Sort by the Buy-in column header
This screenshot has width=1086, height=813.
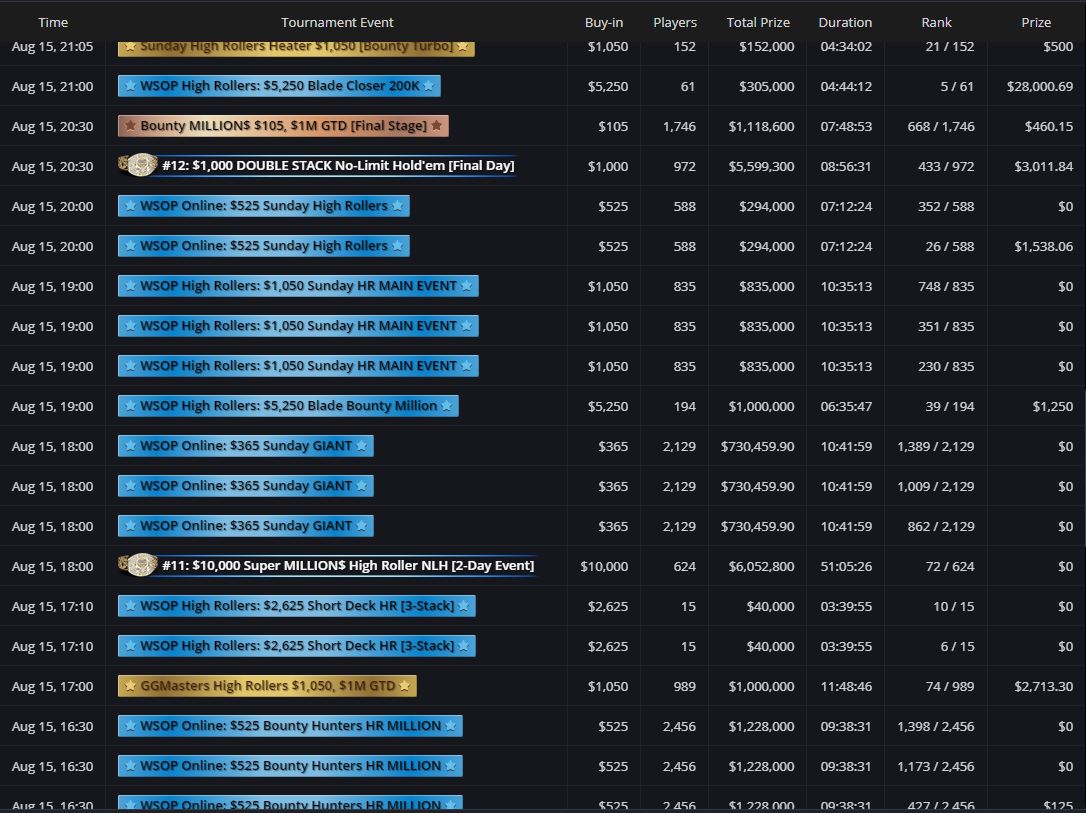pyautogui.click(x=603, y=22)
